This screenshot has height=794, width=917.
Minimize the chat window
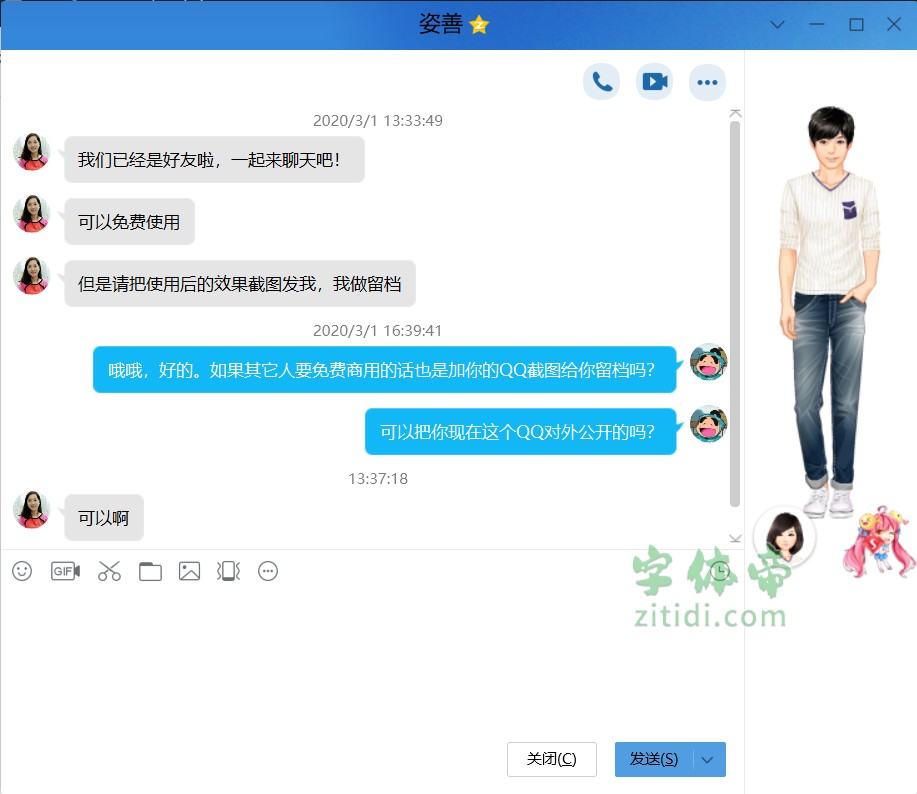[x=817, y=25]
